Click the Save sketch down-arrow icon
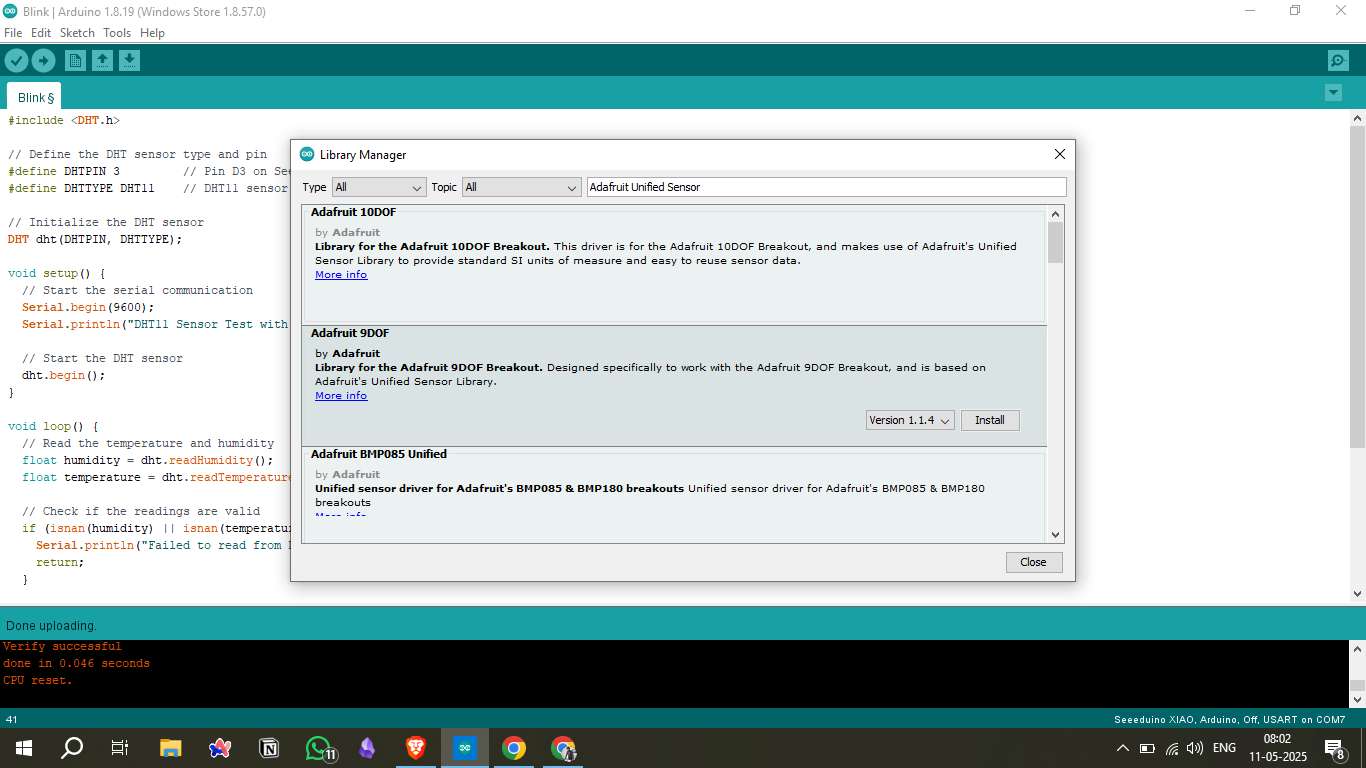Image resolution: width=1366 pixels, height=768 pixels. (129, 61)
